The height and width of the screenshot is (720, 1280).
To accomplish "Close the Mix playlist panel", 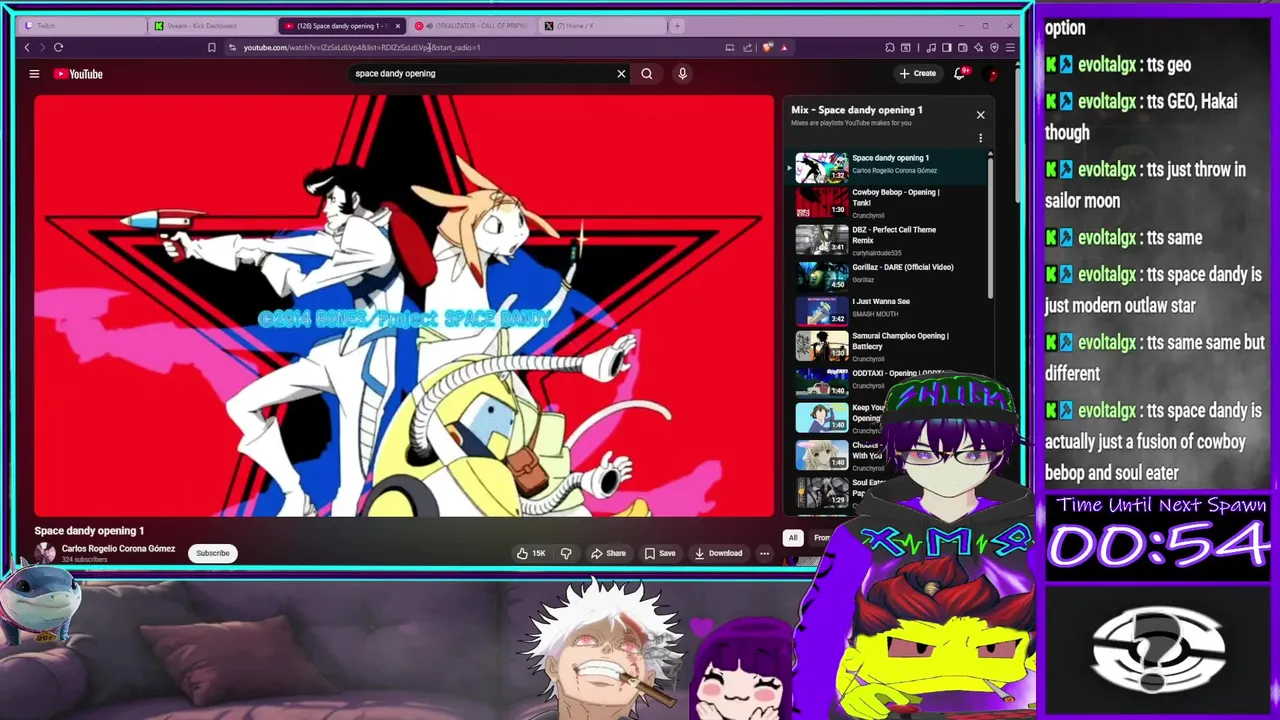I will point(980,115).
